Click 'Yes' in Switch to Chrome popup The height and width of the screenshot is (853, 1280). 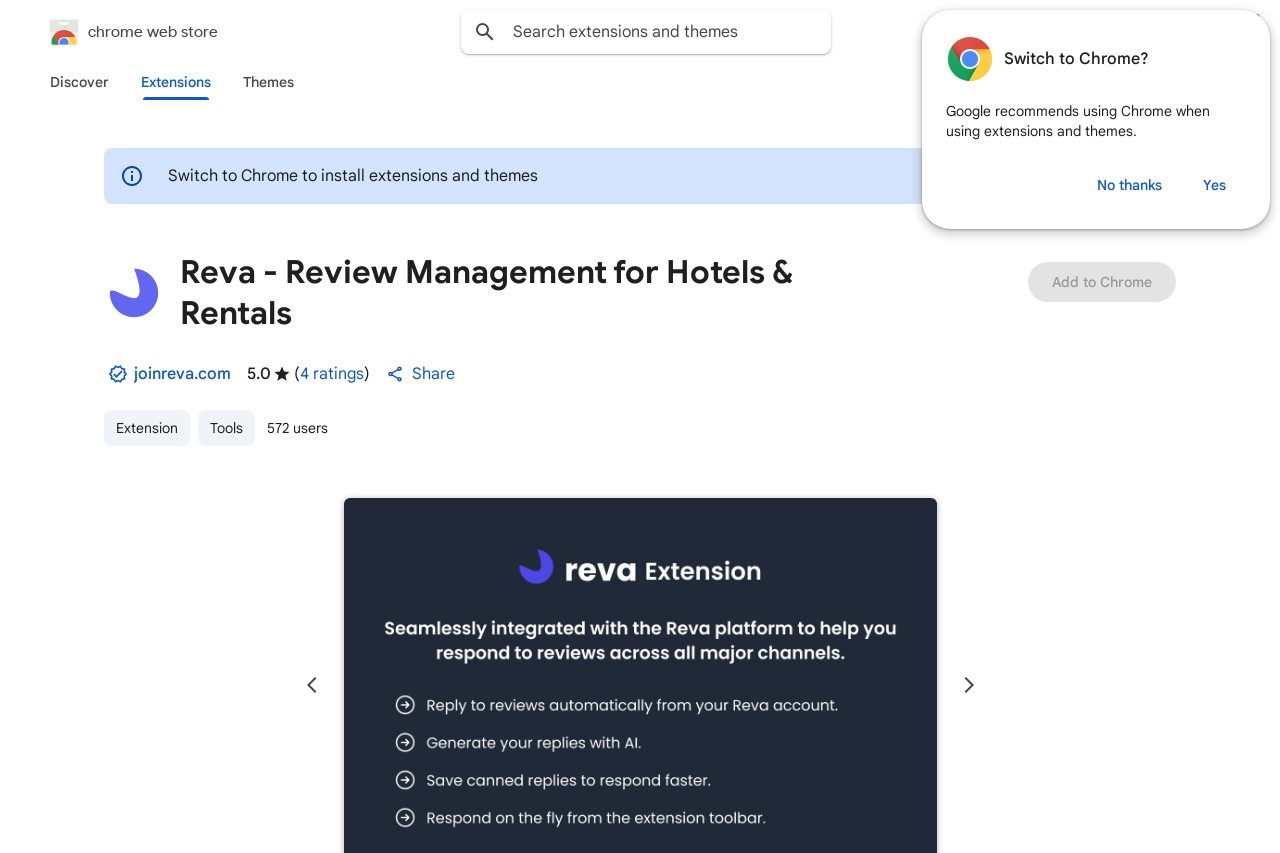tap(1214, 185)
